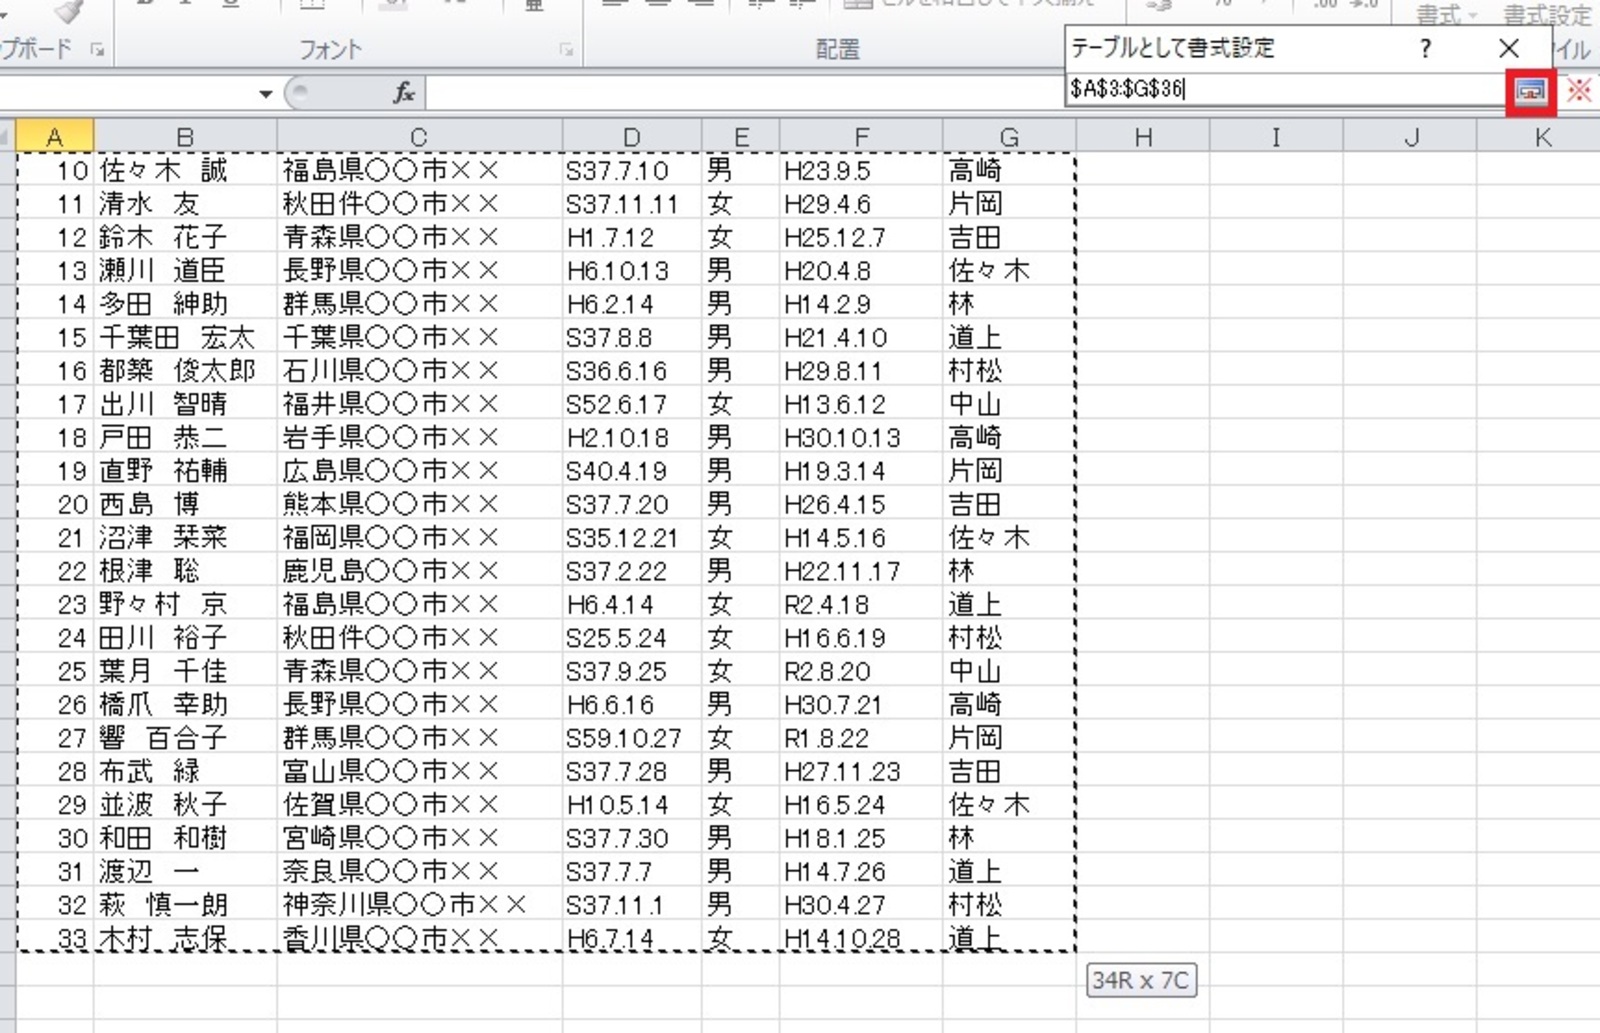The height and width of the screenshot is (1033, 1600).
Task: Click into the formula bar
Action: 745,93
